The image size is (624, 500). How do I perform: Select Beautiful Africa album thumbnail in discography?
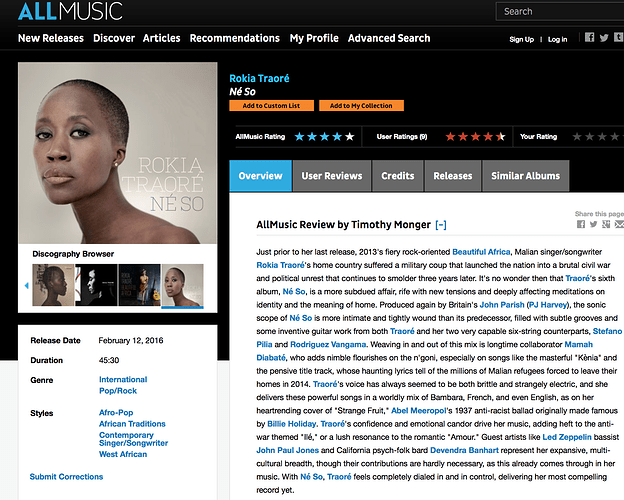tap(139, 285)
